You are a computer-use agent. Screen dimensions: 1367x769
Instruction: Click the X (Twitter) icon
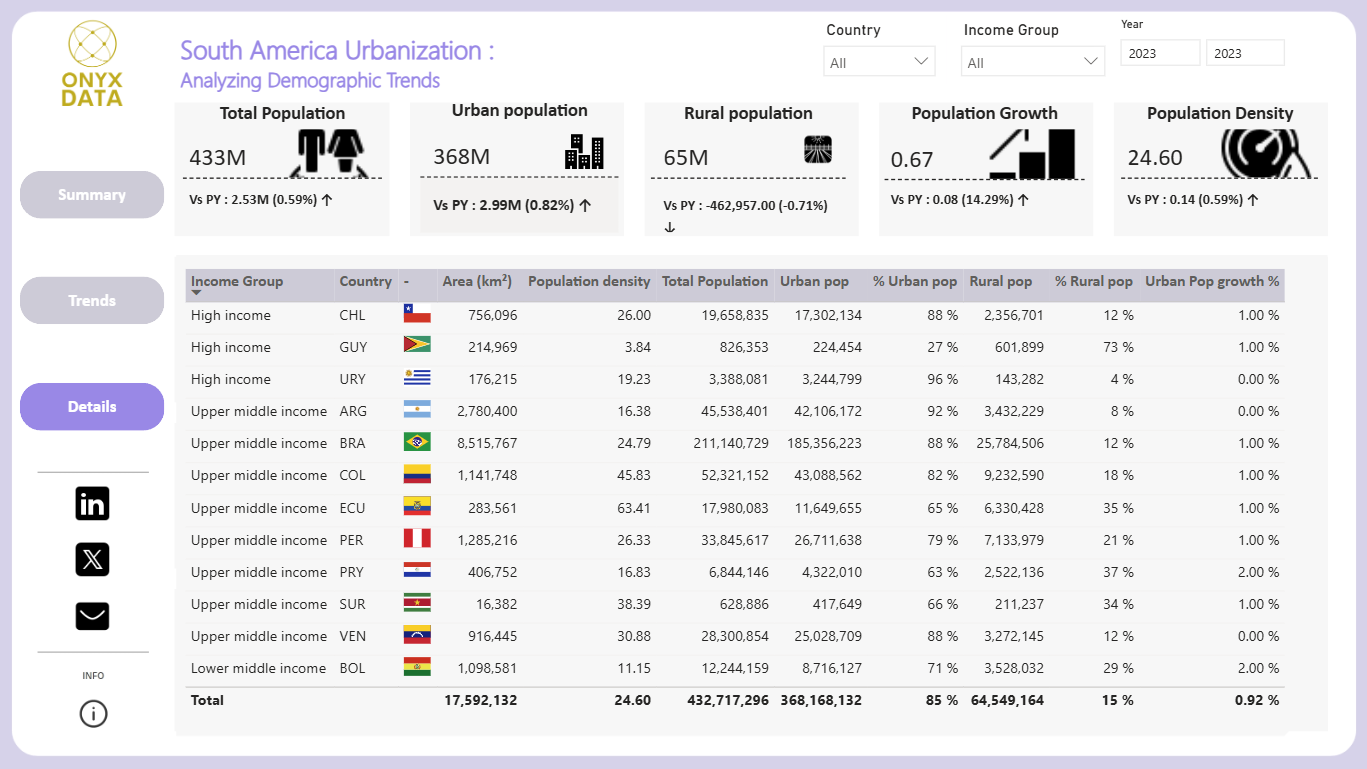pos(92,559)
